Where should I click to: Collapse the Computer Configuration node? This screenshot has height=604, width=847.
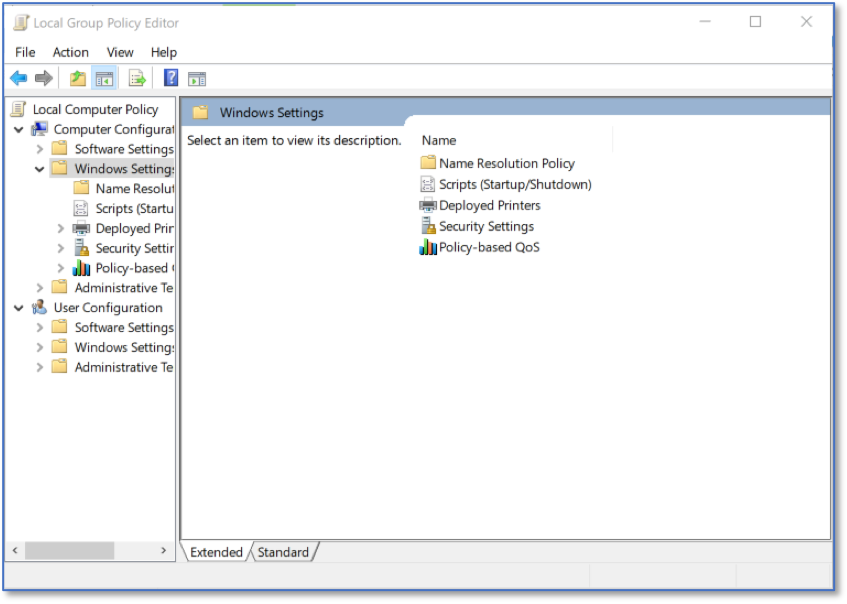click(x=19, y=130)
